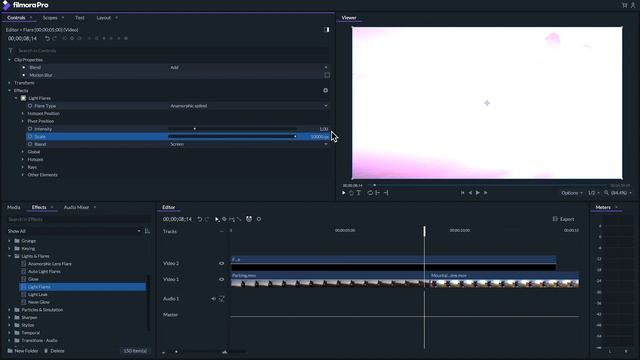The height and width of the screenshot is (360, 640).
Task: Click the circle icon in Editor toolbar
Action: tap(259, 219)
